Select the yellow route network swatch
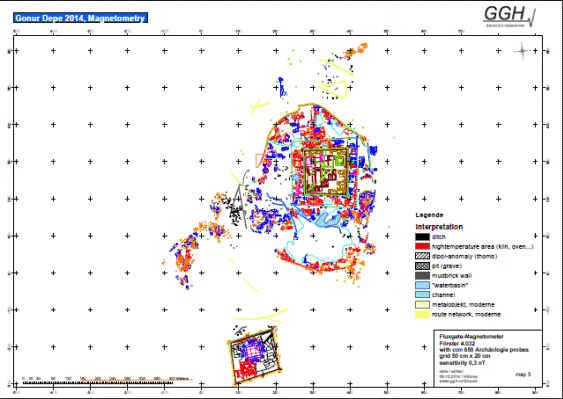Viewport: 563px width, 399px height. [x=422, y=314]
